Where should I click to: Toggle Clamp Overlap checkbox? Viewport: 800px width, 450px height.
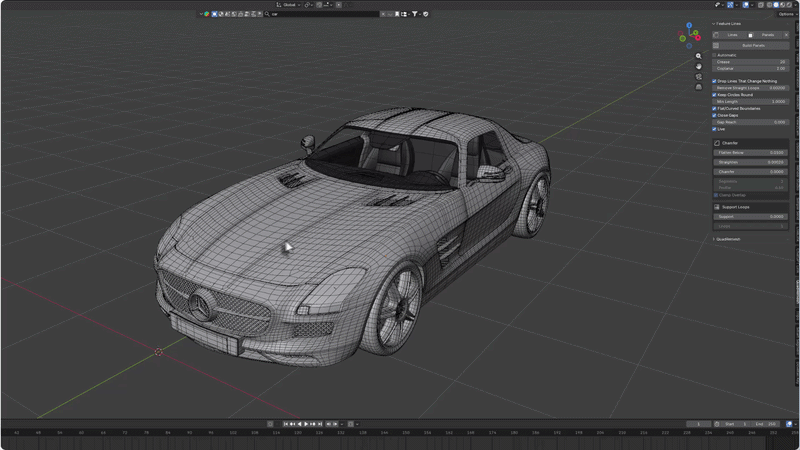(x=716, y=195)
